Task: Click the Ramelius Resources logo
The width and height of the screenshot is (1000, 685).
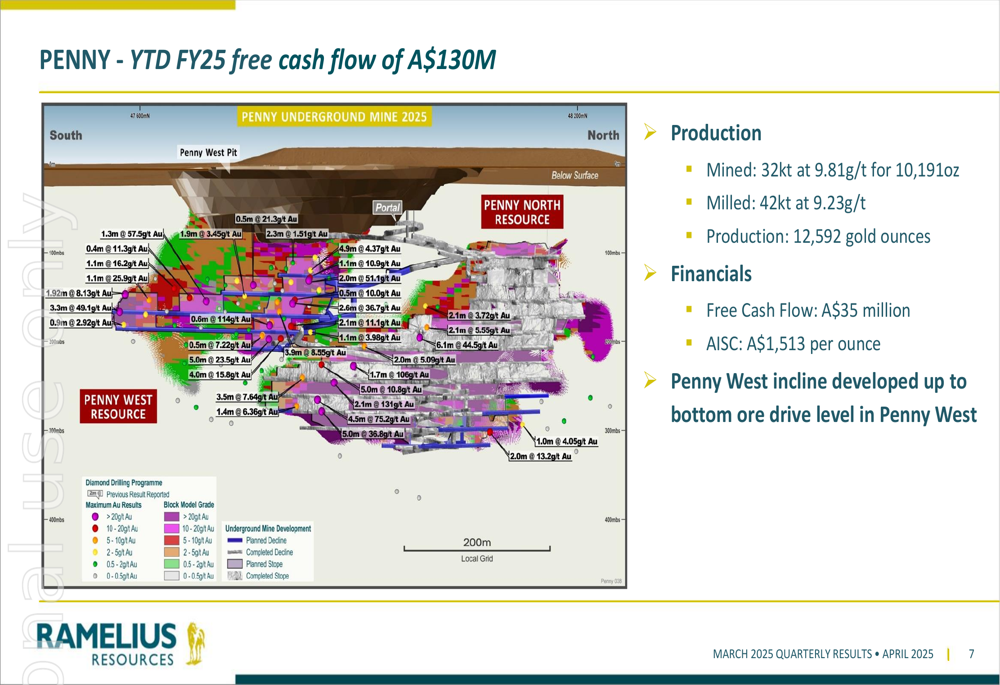Action: tap(120, 644)
